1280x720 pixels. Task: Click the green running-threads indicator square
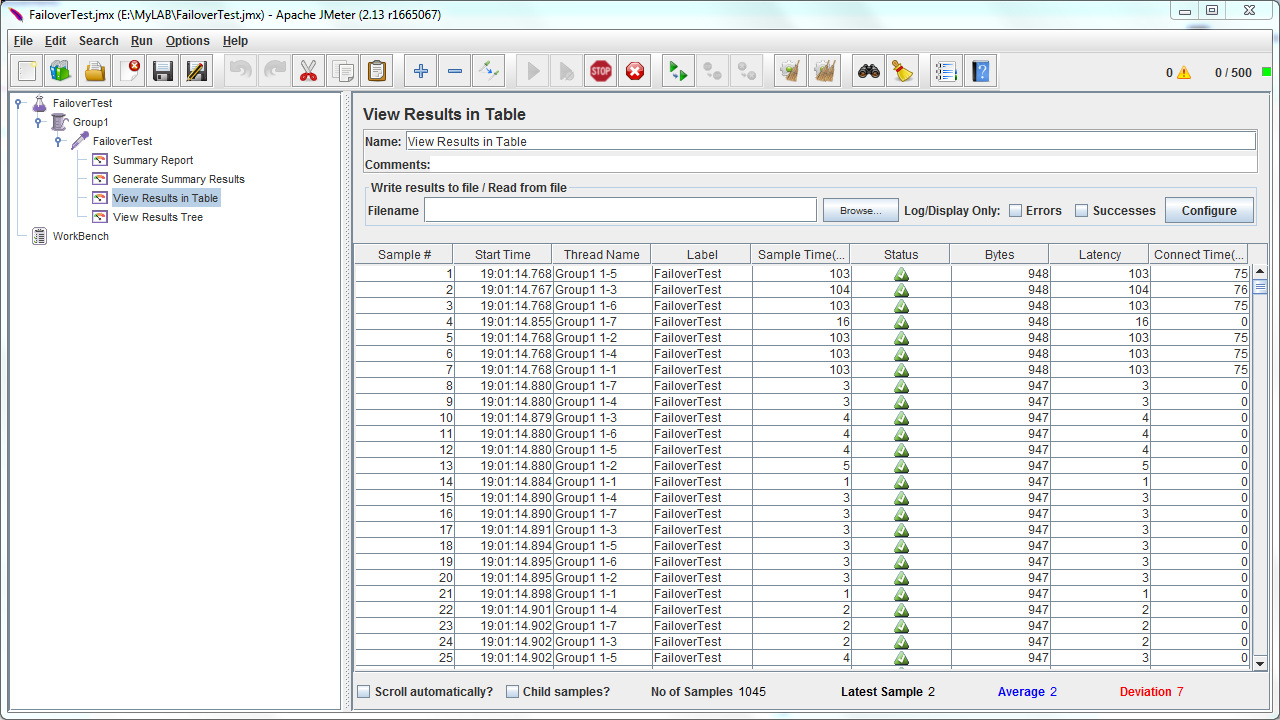[x=1266, y=72]
